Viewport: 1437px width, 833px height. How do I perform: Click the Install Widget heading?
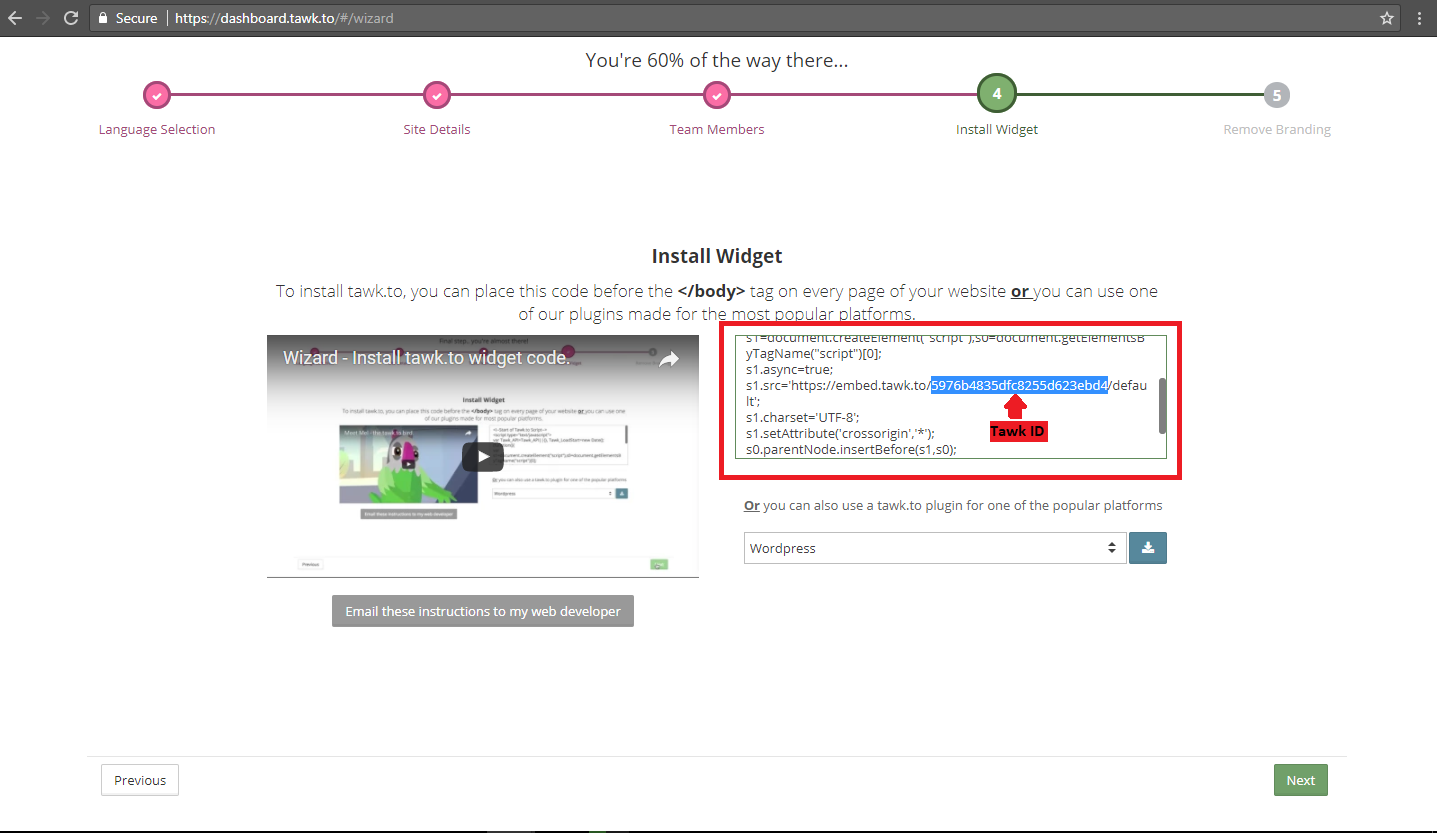717,256
